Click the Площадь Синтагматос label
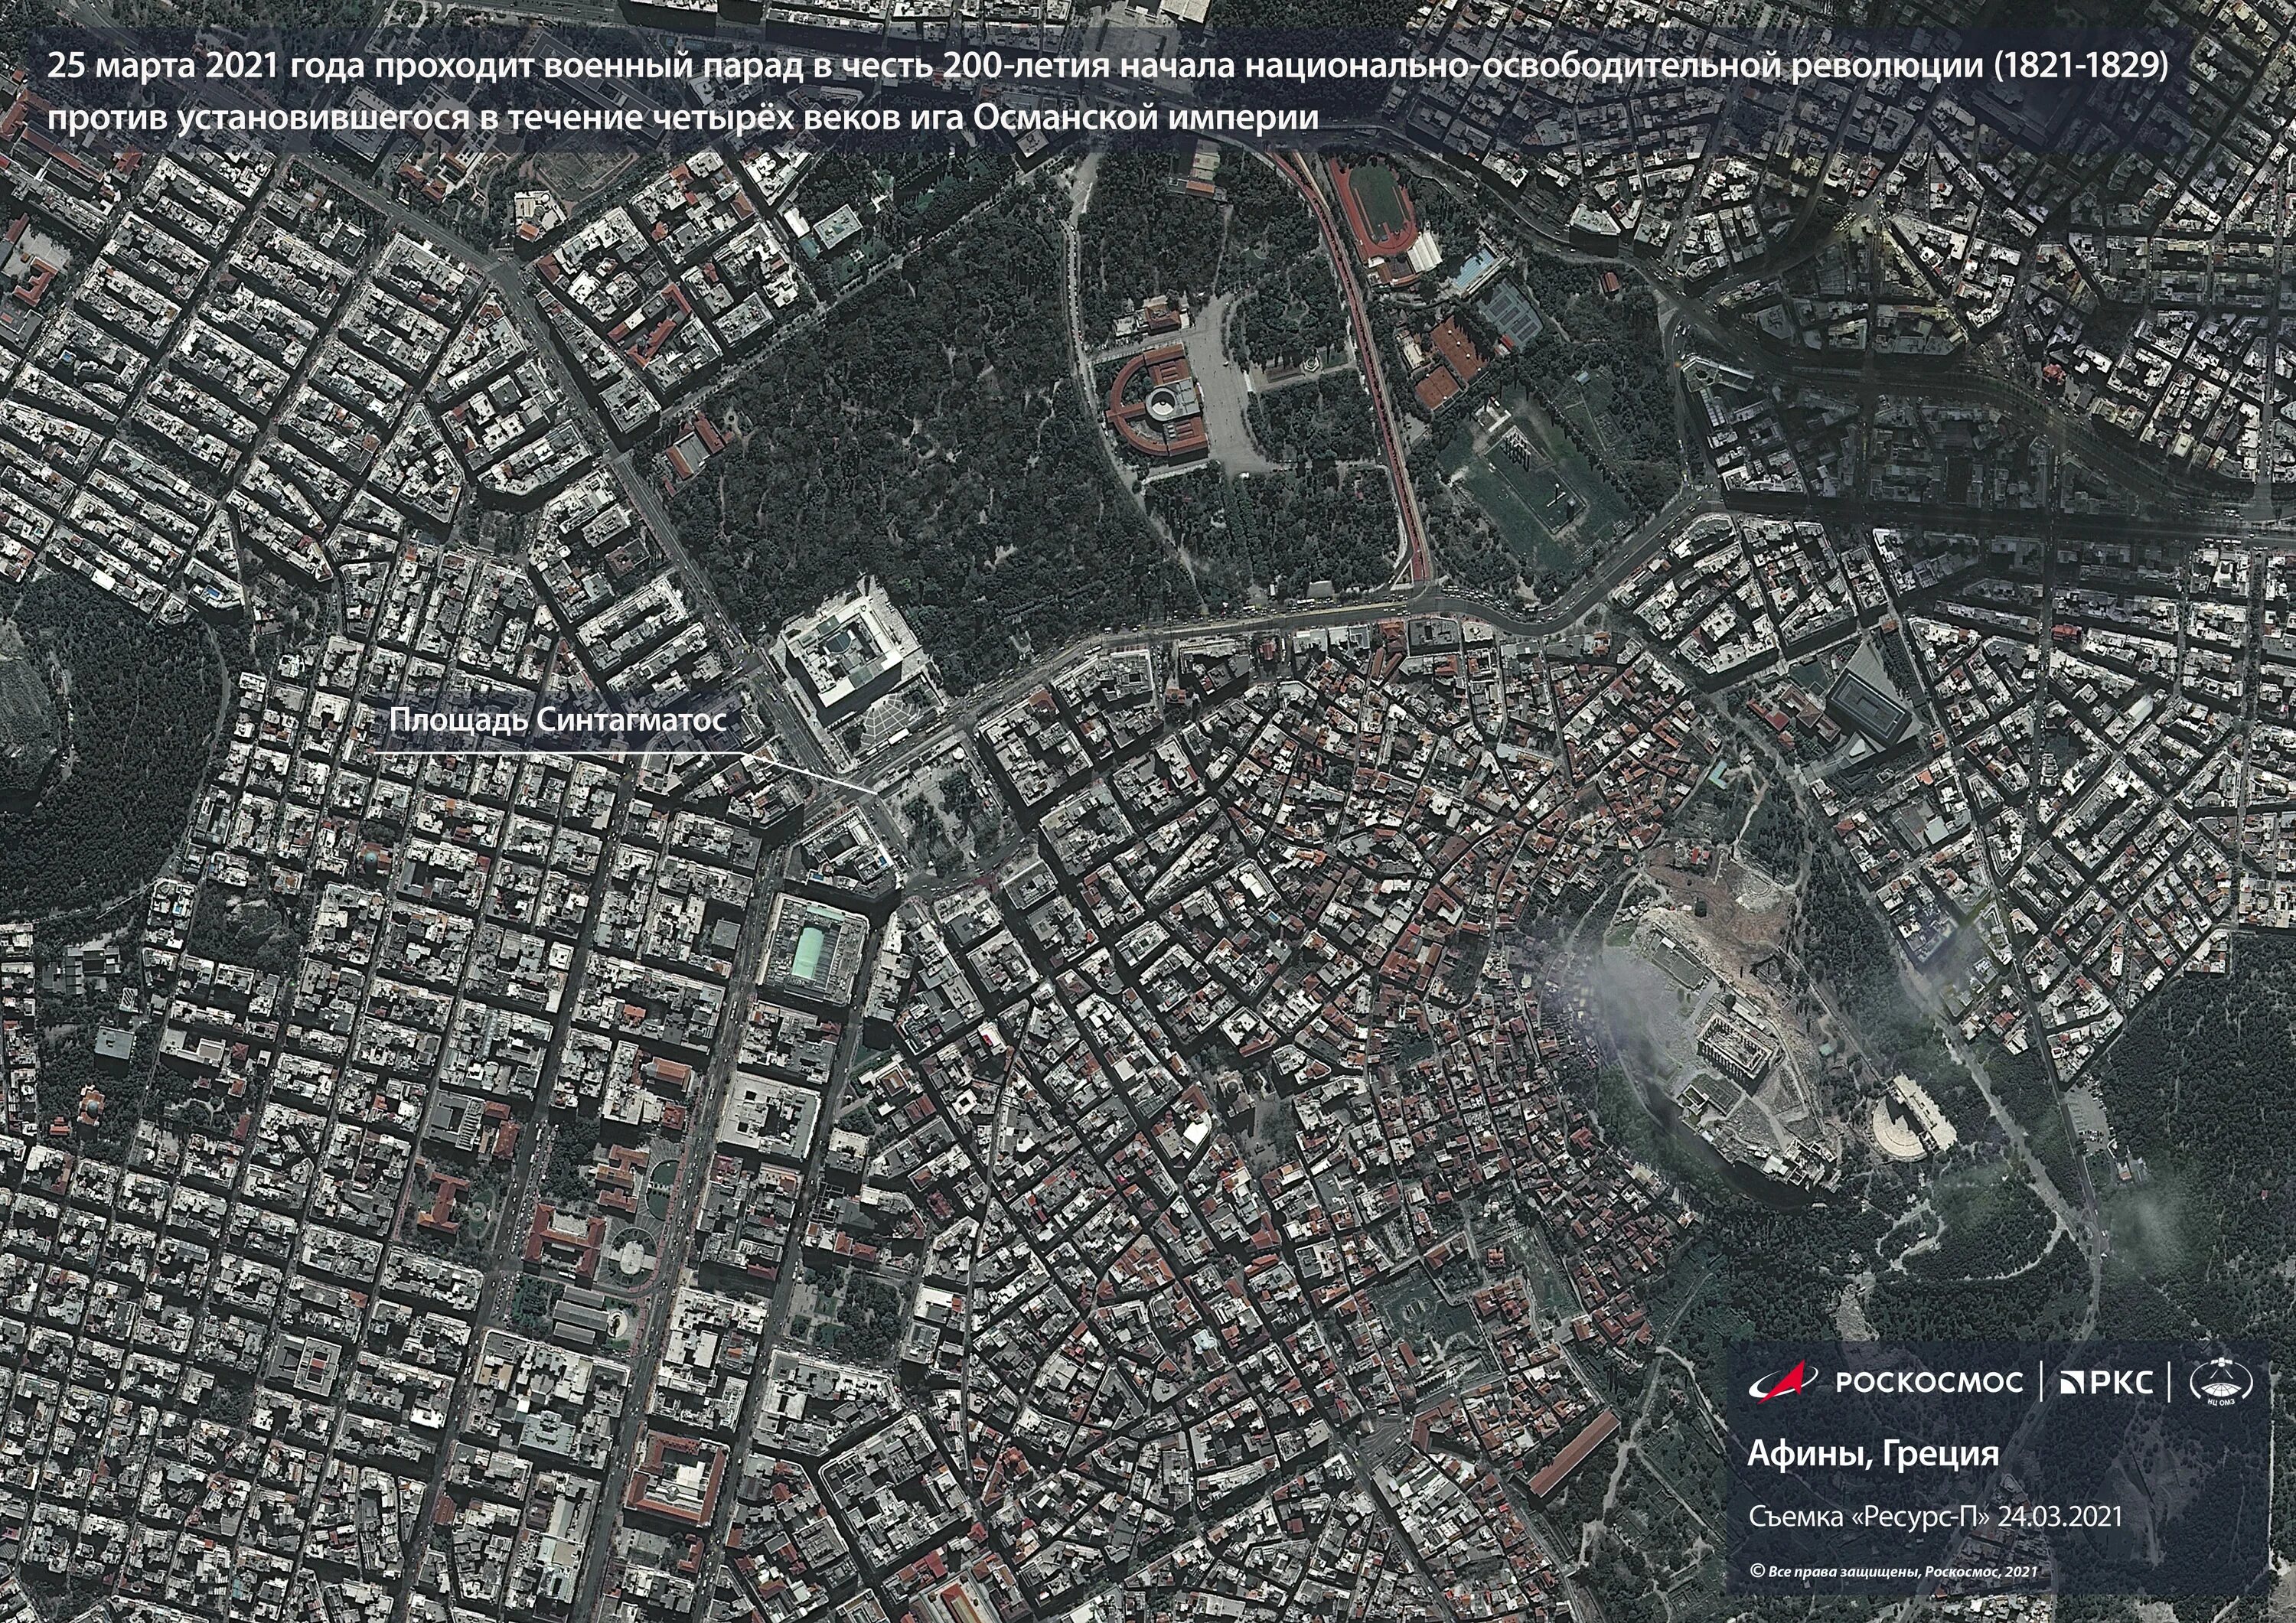Image resolution: width=2296 pixels, height=1623 pixels. (x=557, y=720)
